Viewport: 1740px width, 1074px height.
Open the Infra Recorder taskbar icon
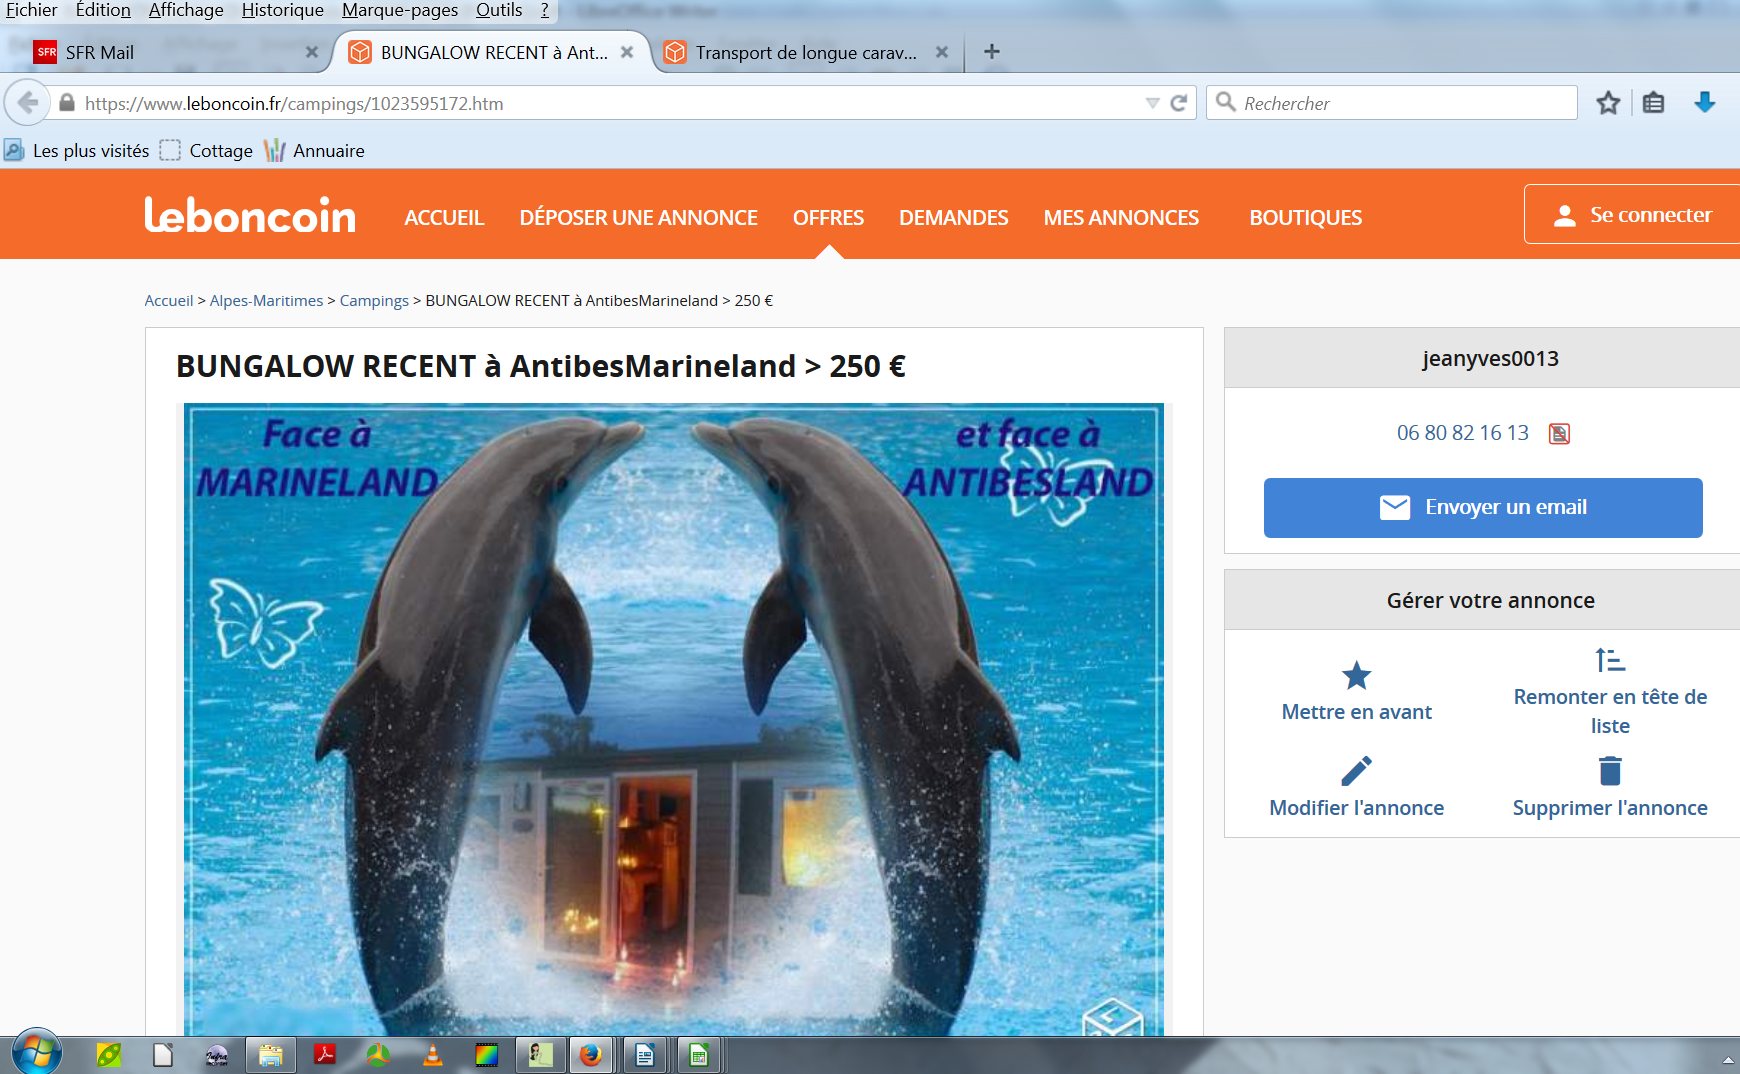point(216,1055)
